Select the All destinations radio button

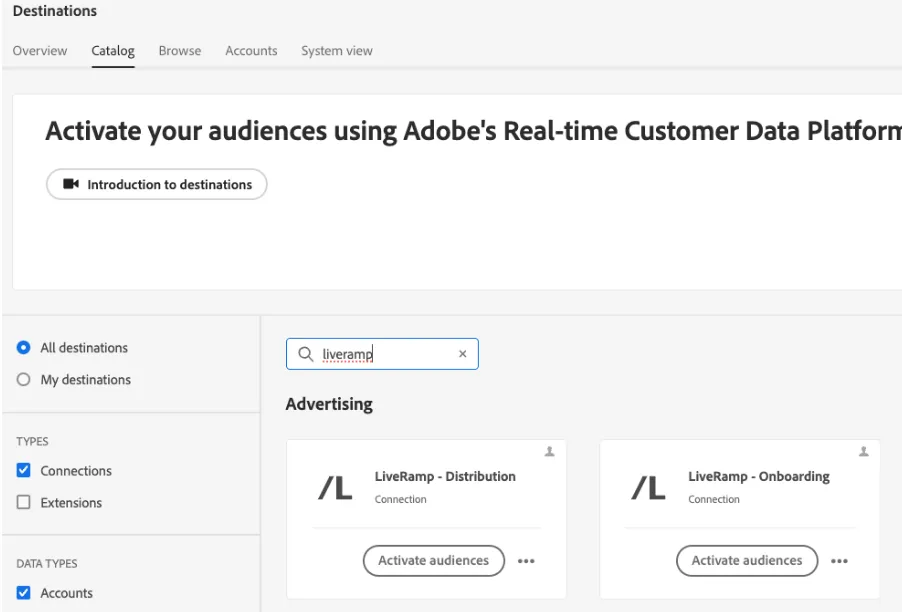(x=24, y=347)
